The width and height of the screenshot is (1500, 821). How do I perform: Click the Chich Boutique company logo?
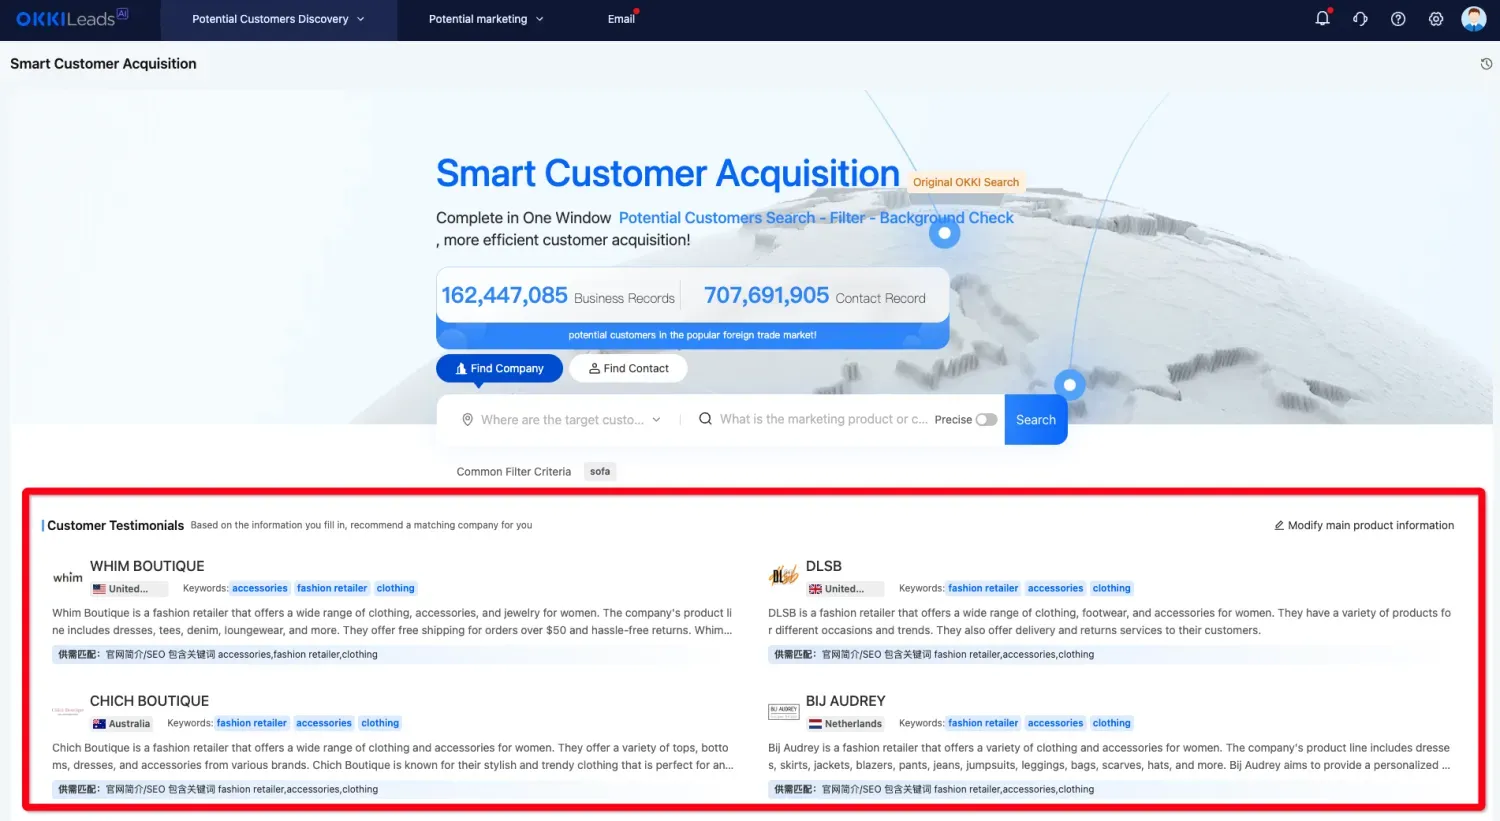coord(68,711)
